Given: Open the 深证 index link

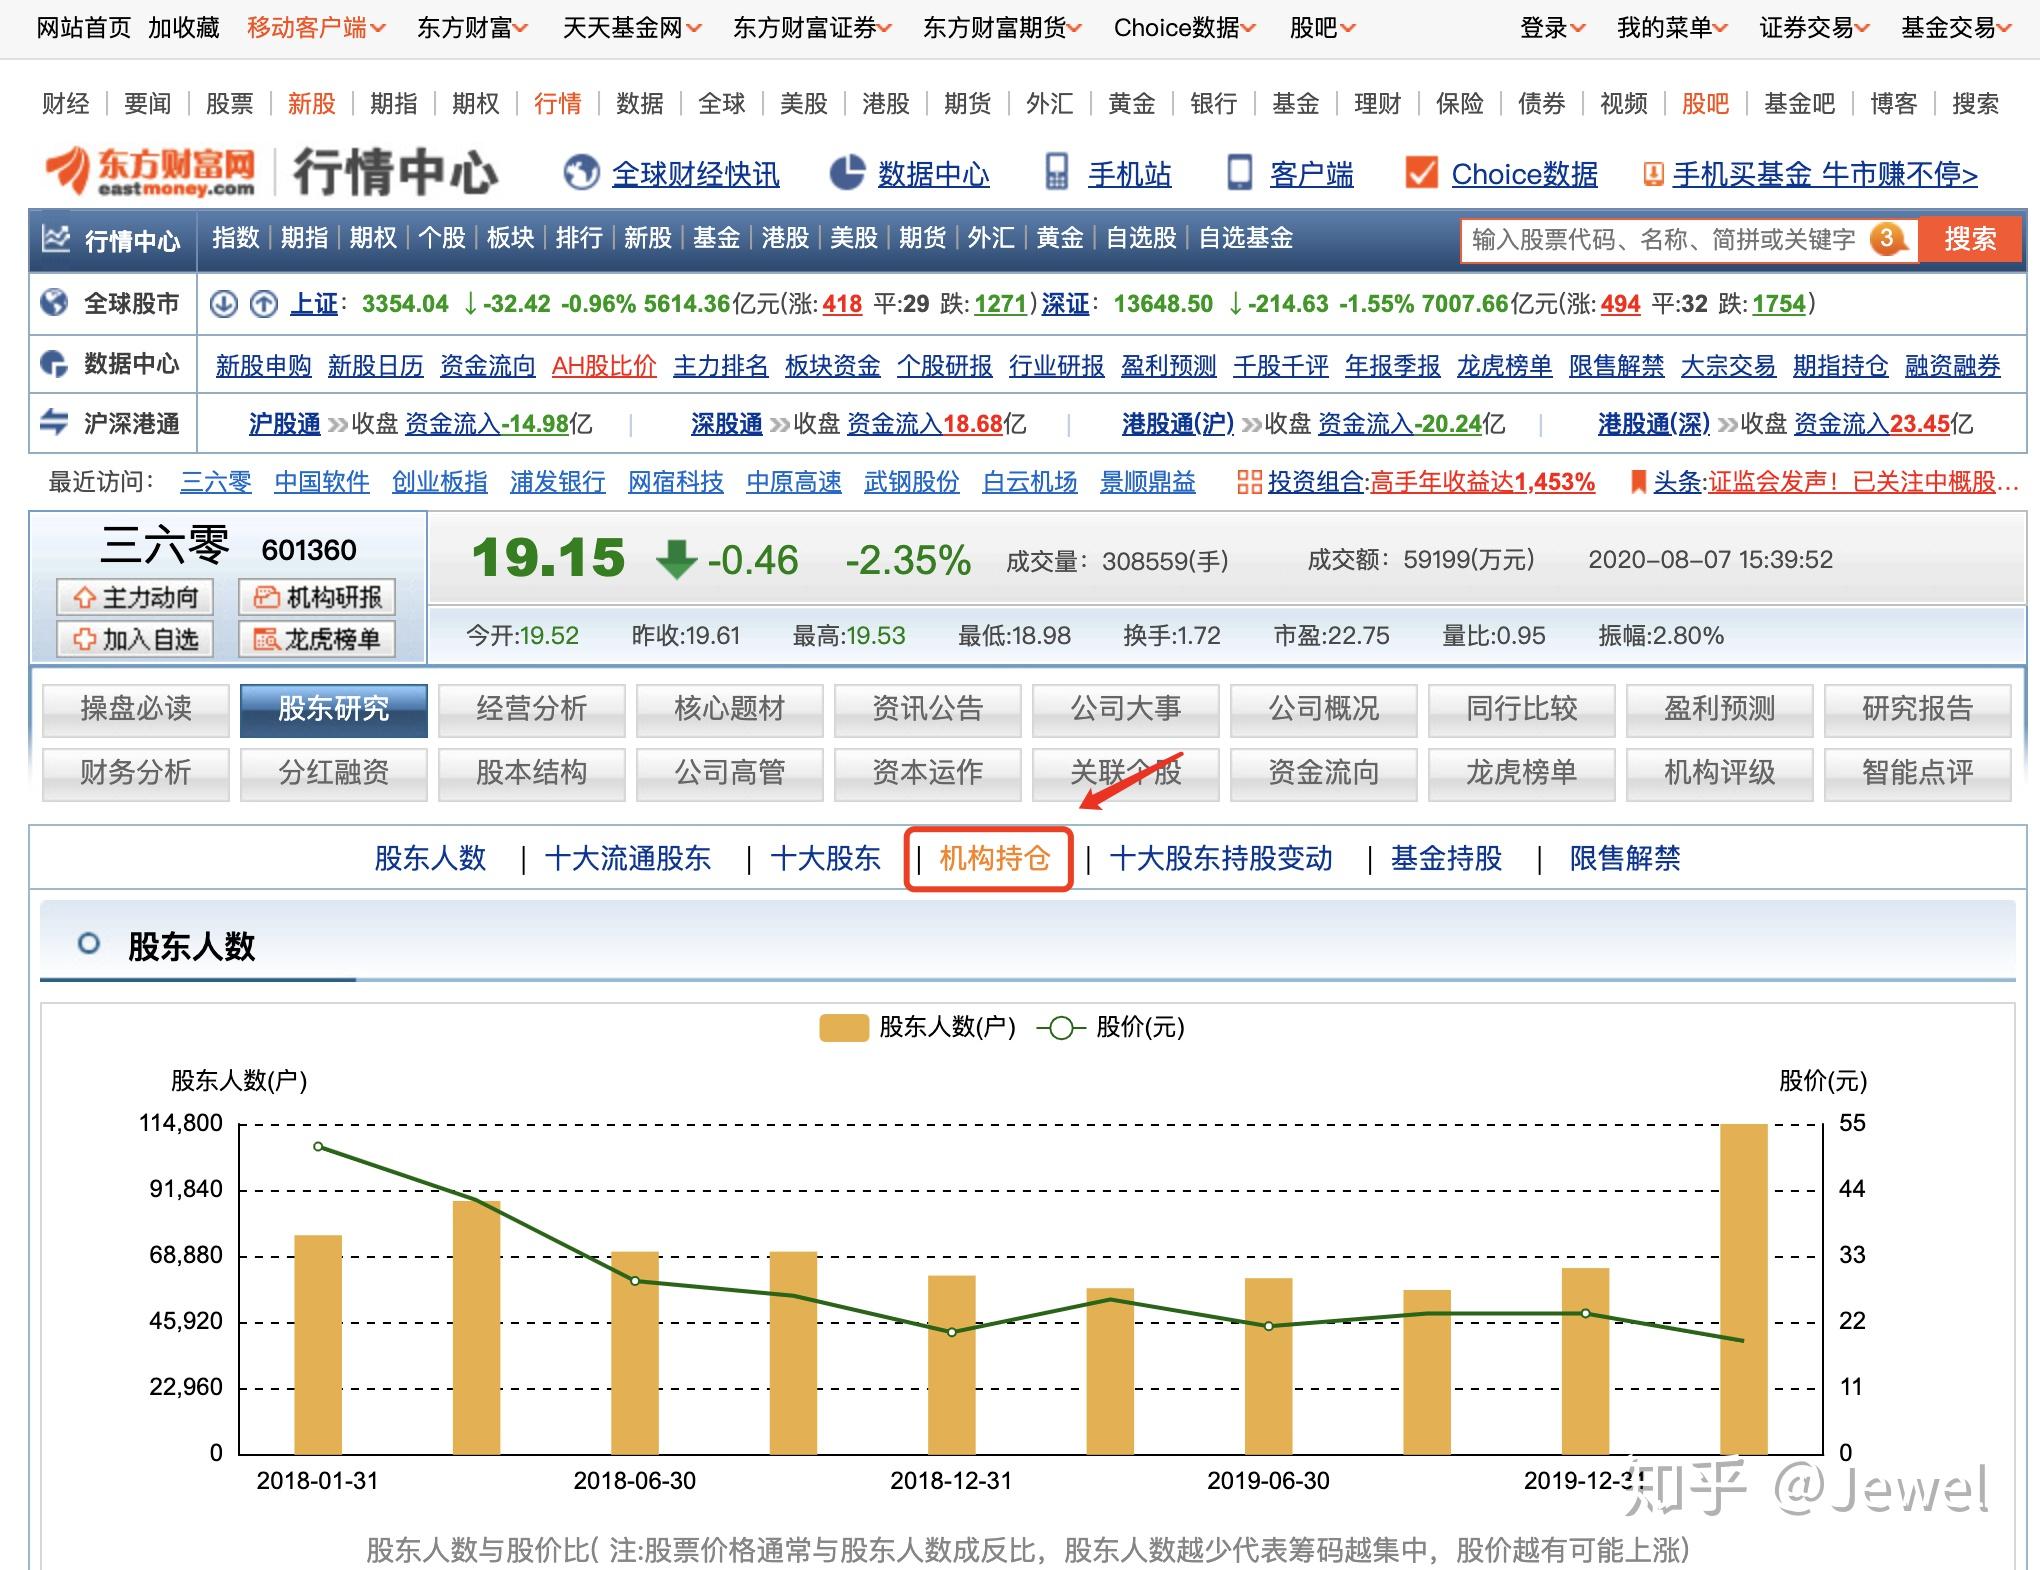Looking at the screenshot, I should [1065, 304].
